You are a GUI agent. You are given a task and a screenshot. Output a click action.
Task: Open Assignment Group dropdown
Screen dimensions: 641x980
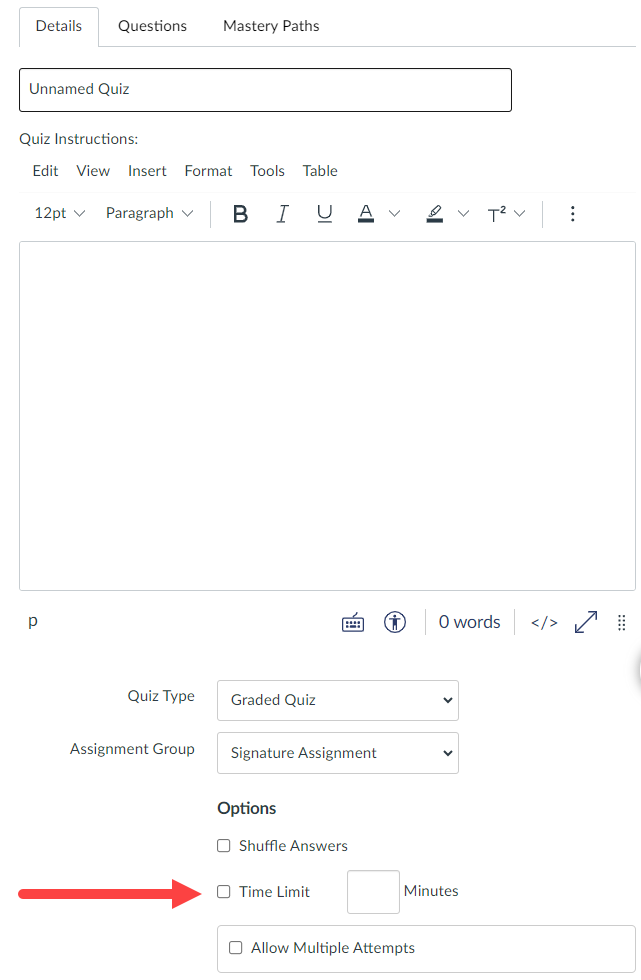pos(338,753)
